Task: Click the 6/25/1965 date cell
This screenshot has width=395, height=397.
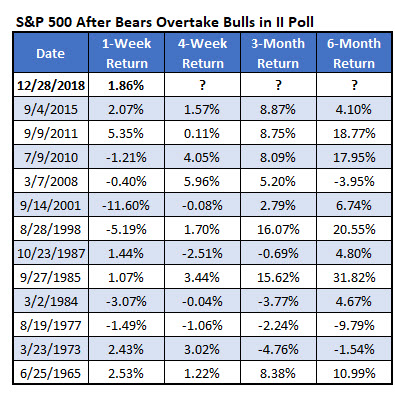Action: [x=51, y=373]
